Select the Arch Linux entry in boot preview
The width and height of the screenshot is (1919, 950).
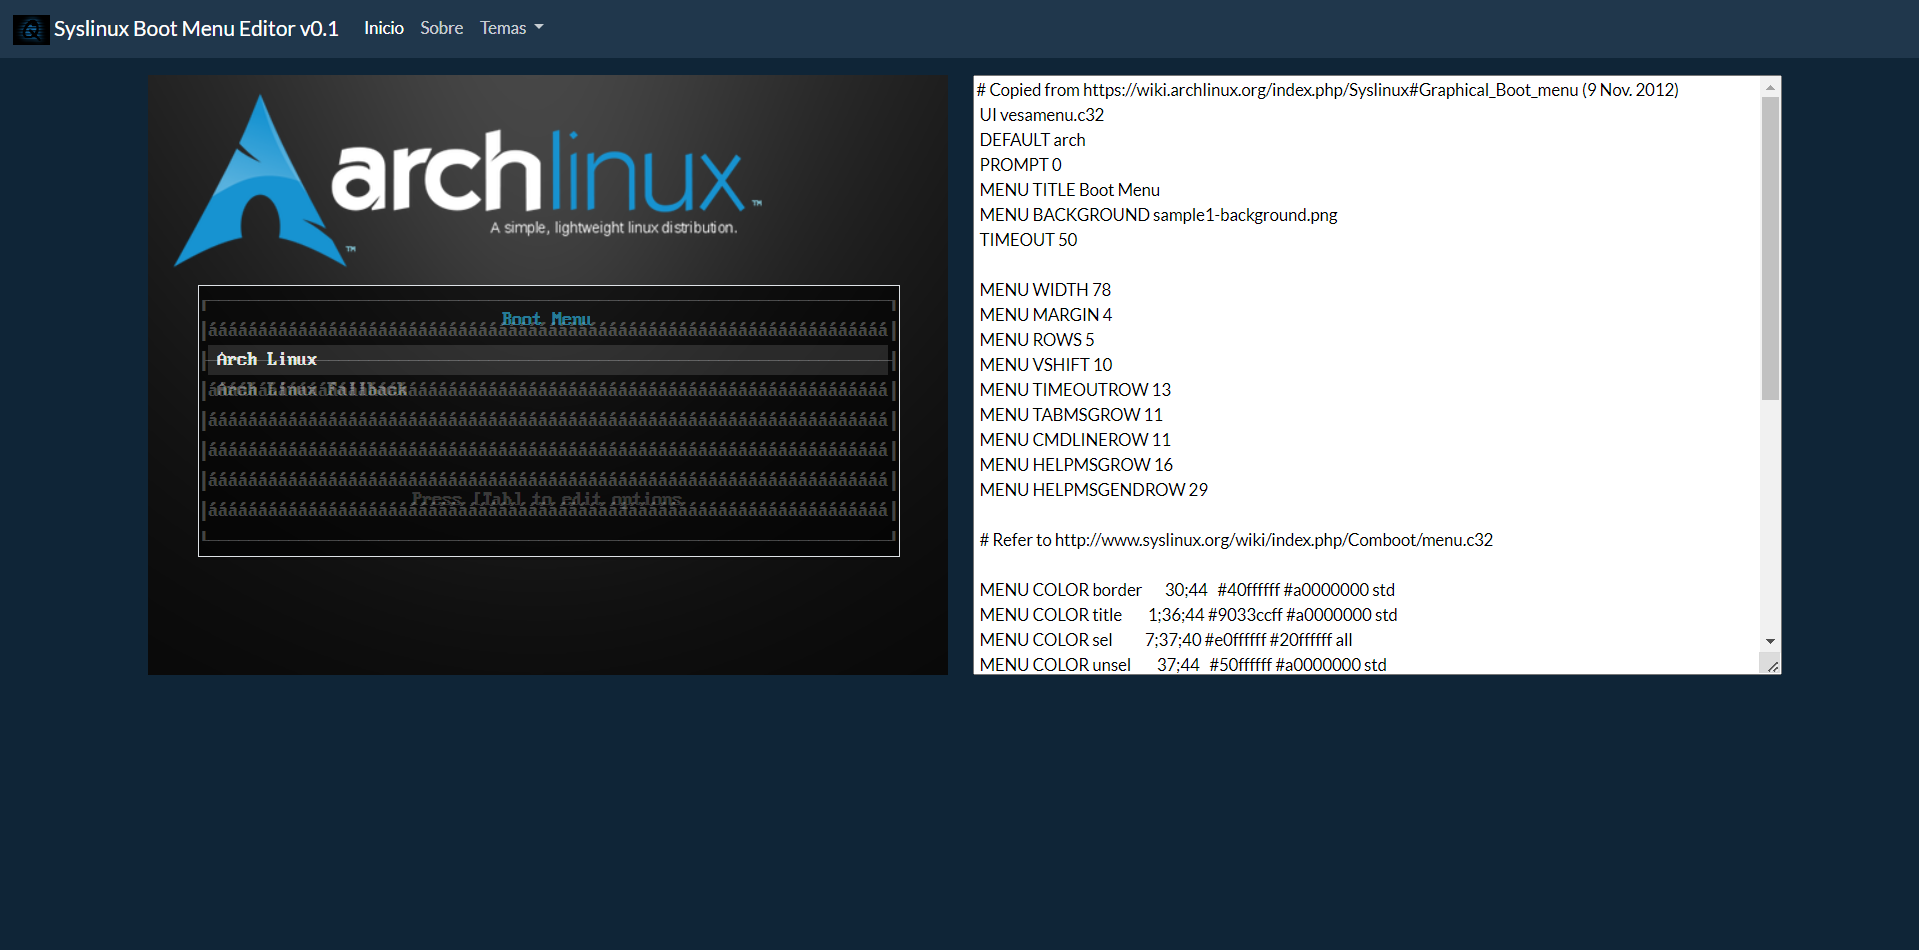(x=266, y=359)
